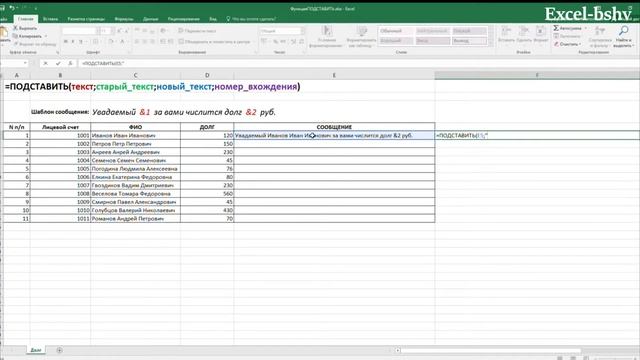Click the Fill Color bucket button
Screen dimensions: 640x360
111,41
